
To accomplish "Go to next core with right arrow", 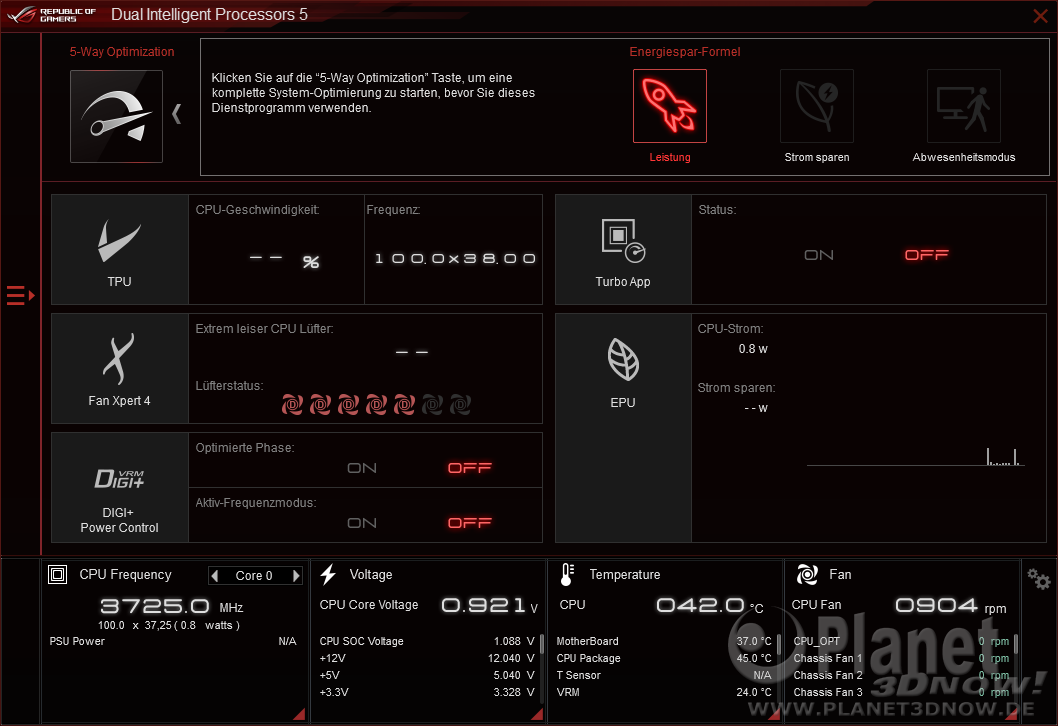I will [296, 576].
